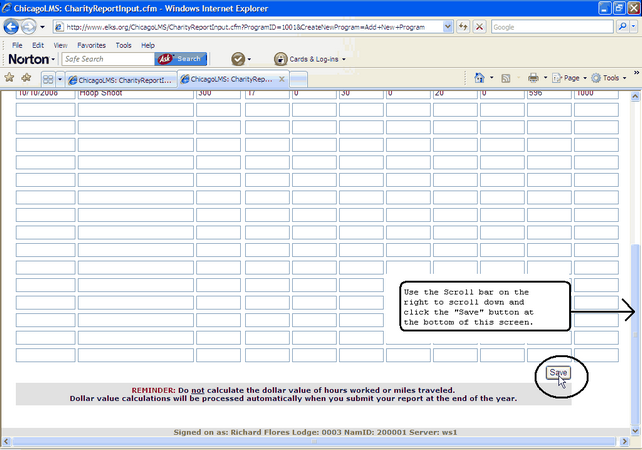Open the Favorites menu

coord(91,45)
